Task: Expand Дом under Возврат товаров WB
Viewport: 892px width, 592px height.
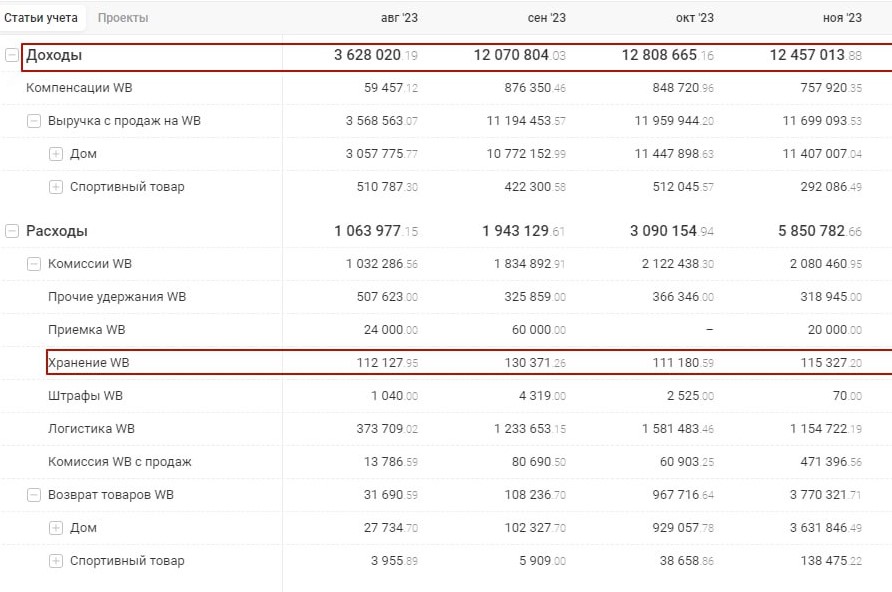Action: coord(56,528)
